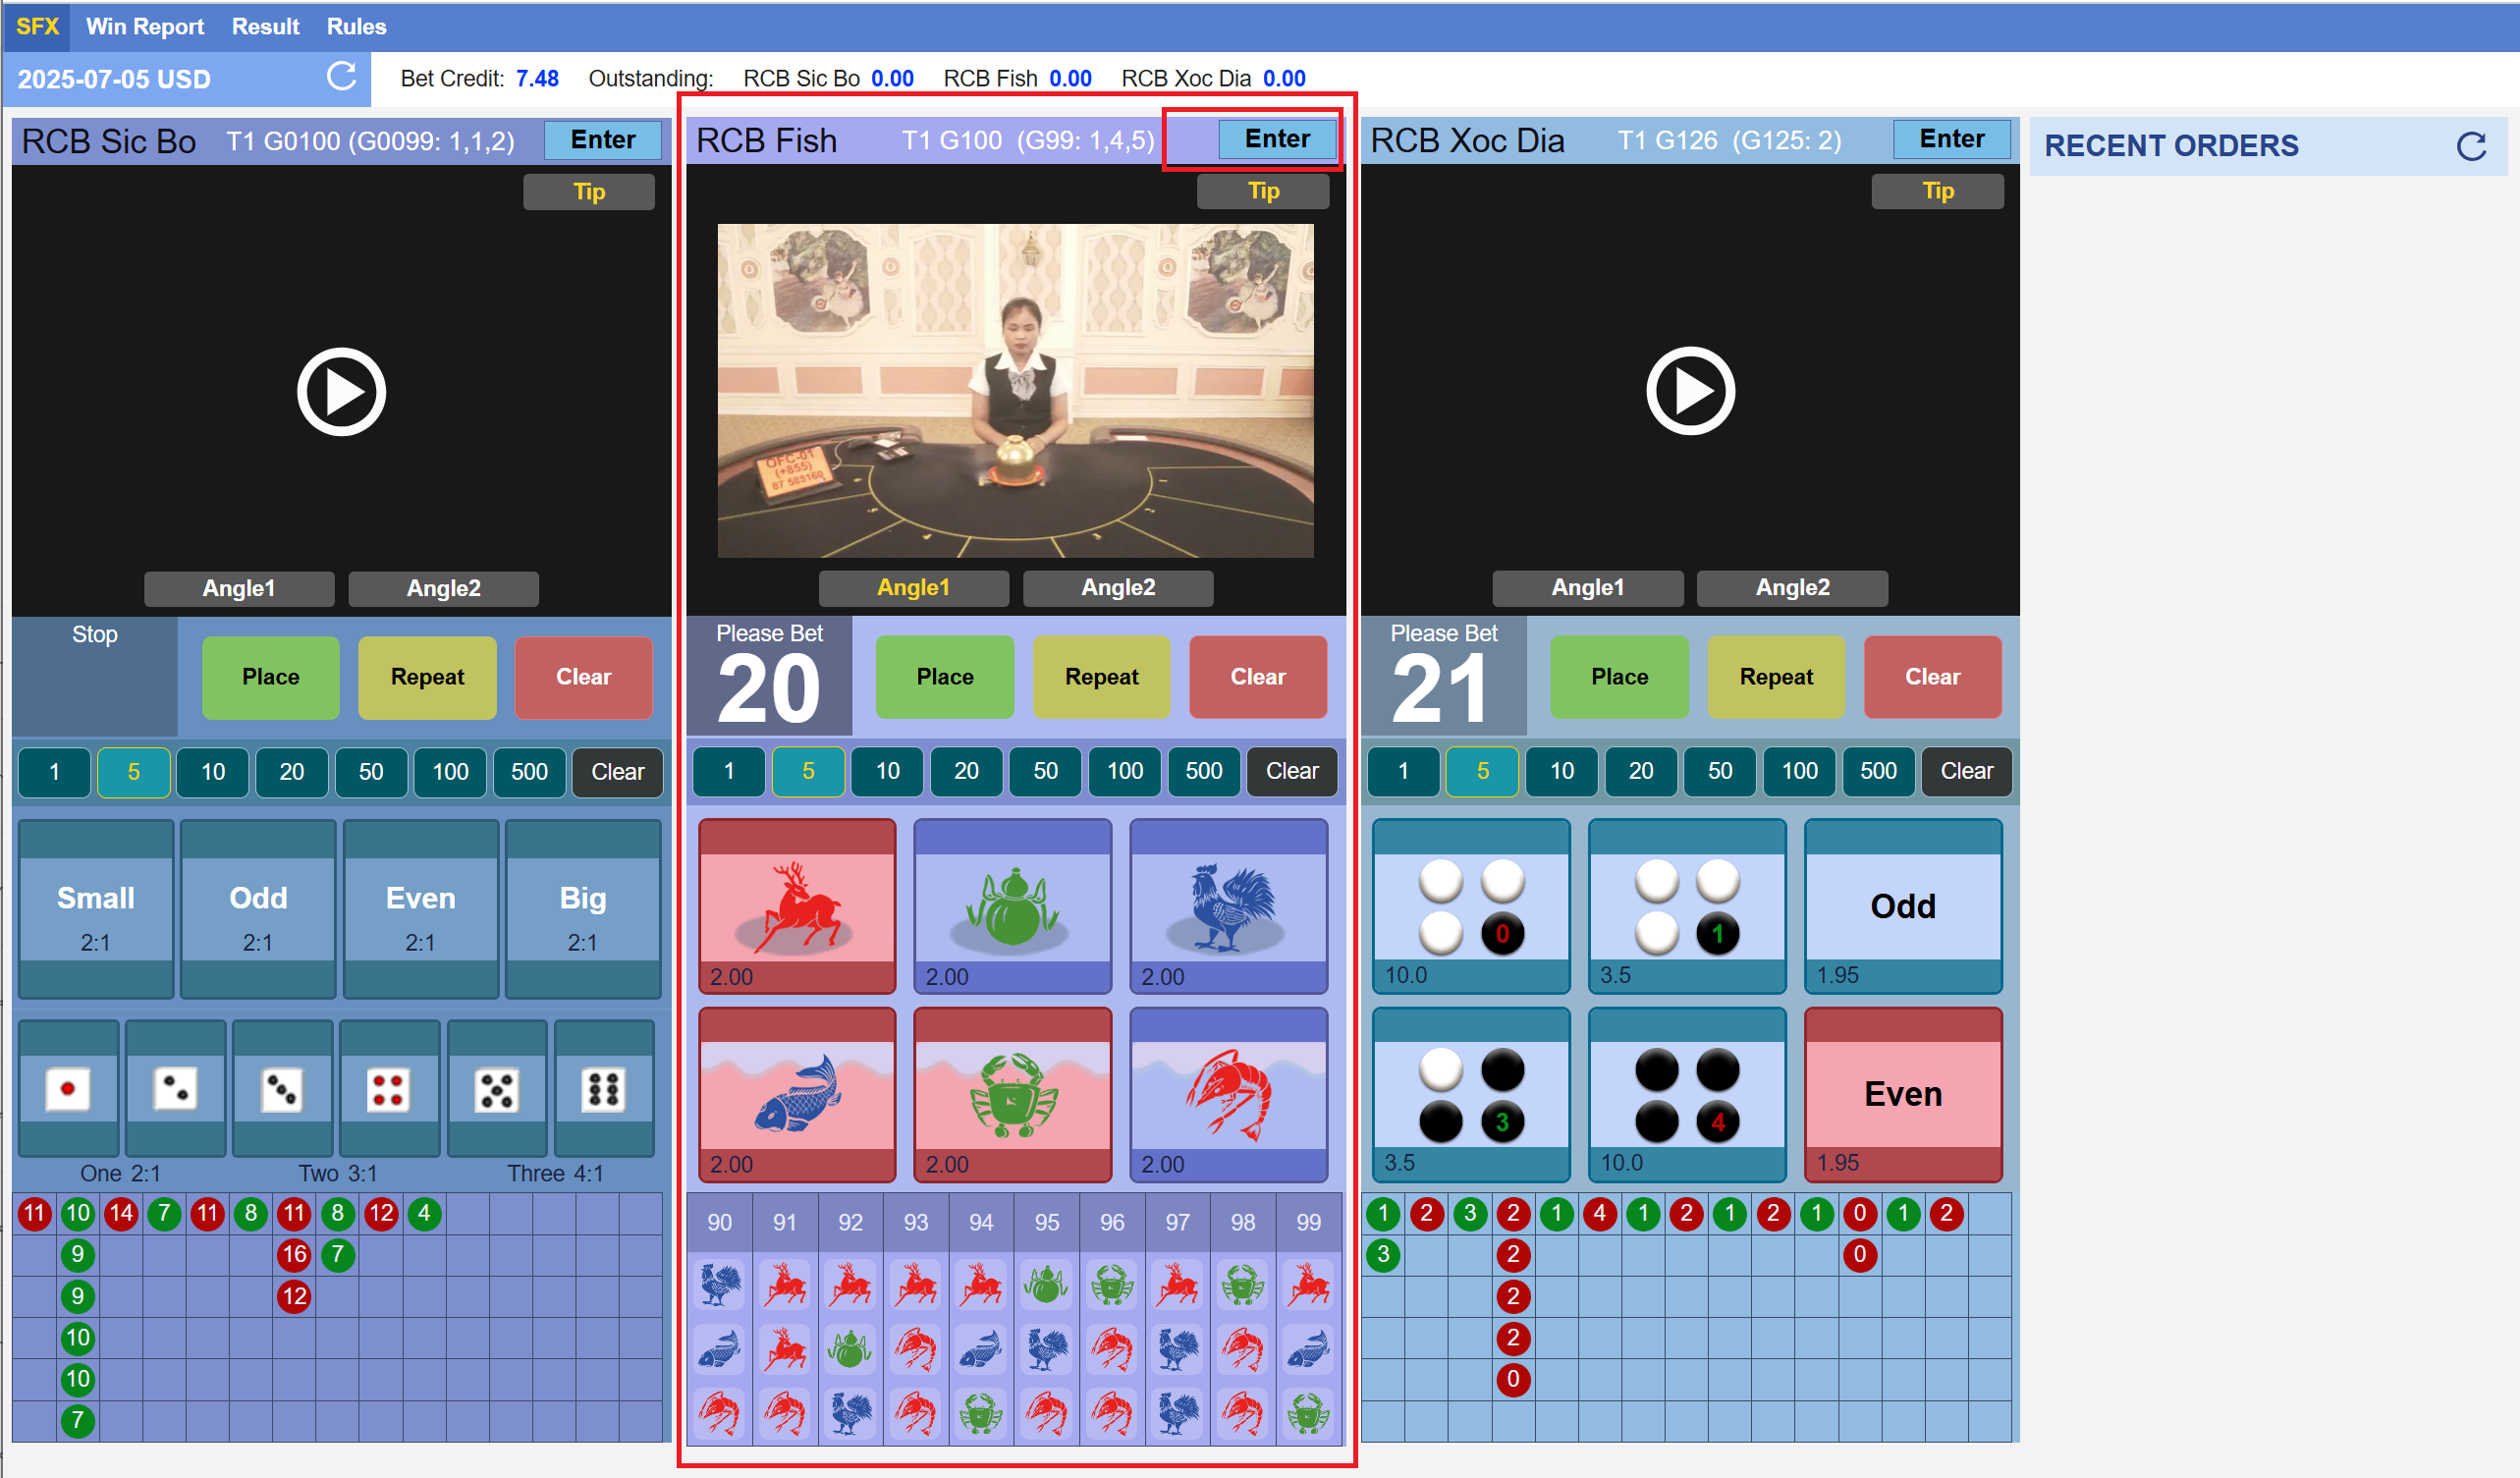Select chip 50 in RCB Fish
This screenshot has width=2520, height=1478.
coord(1045,771)
